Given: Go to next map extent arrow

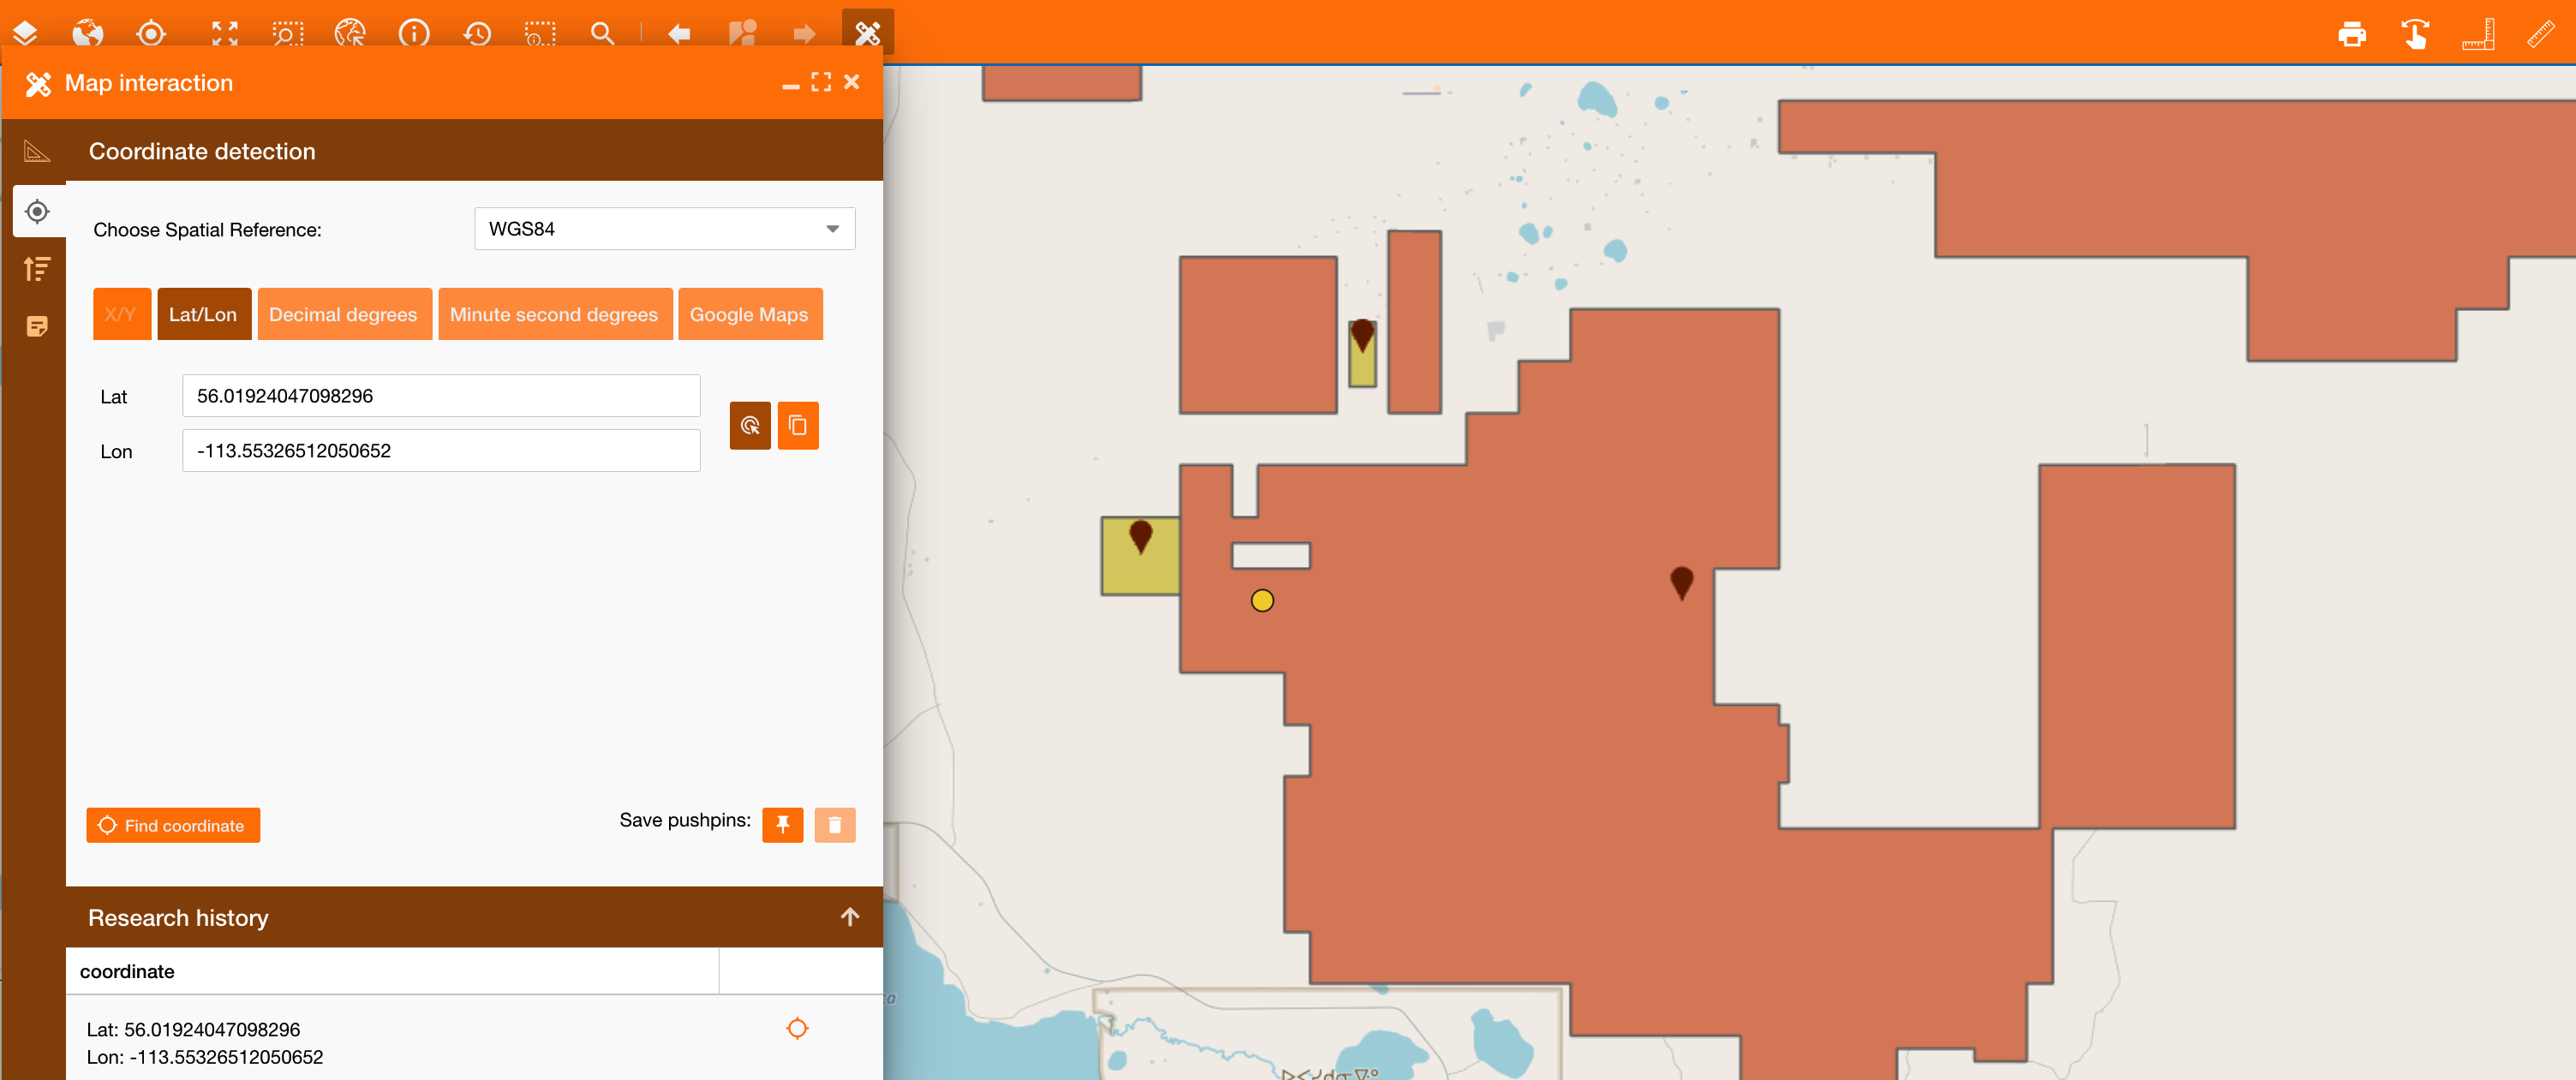Looking at the screenshot, I should [x=804, y=33].
